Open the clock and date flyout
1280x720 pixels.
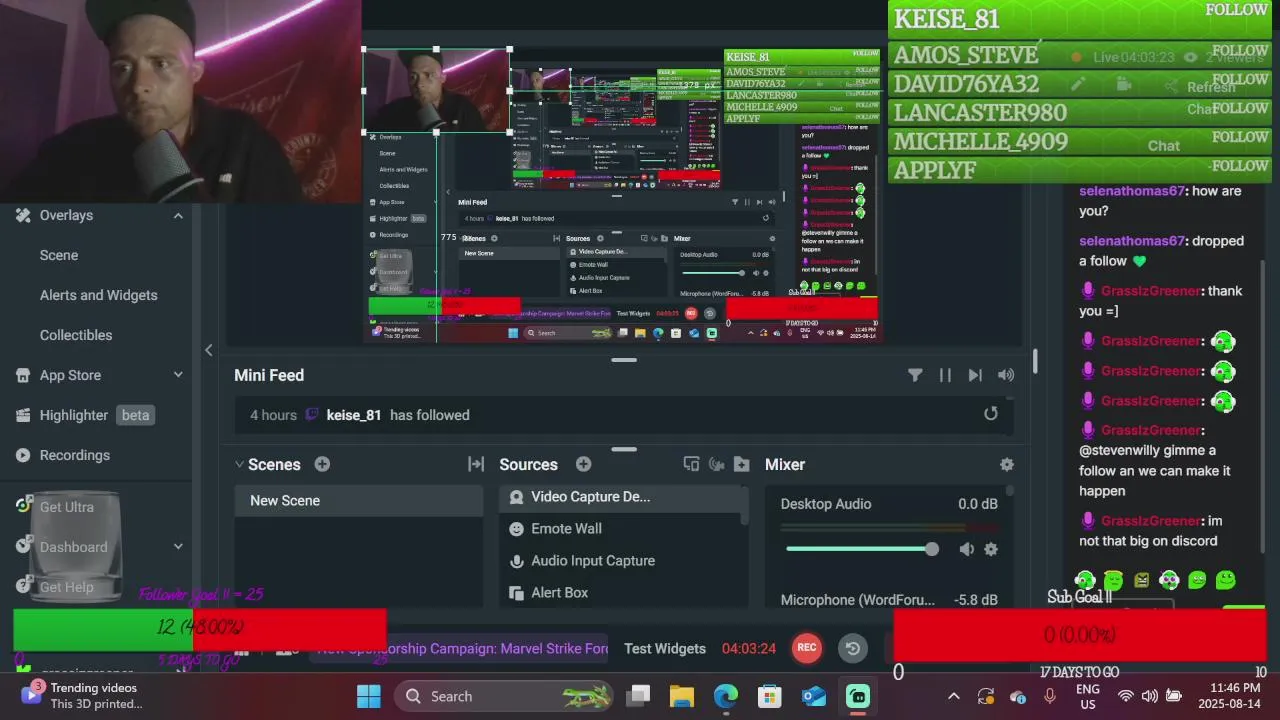(x=1234, y=695)
